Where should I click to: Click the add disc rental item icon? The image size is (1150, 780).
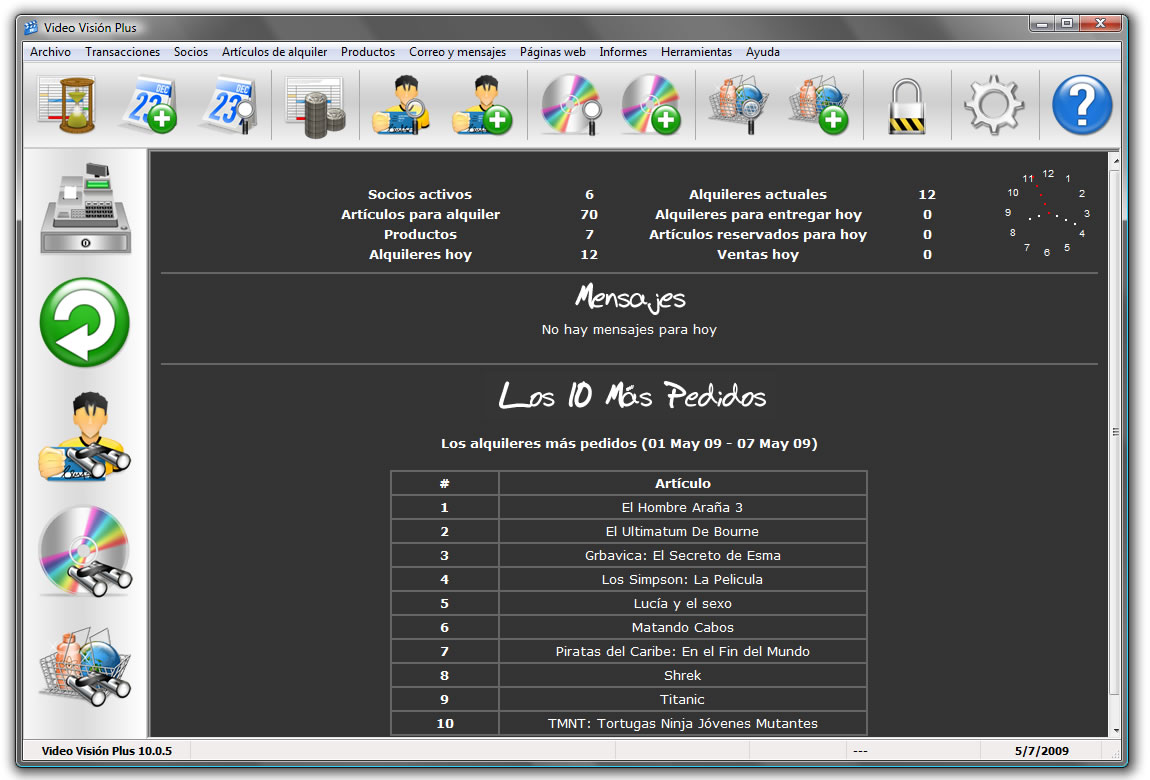[651, 106]
